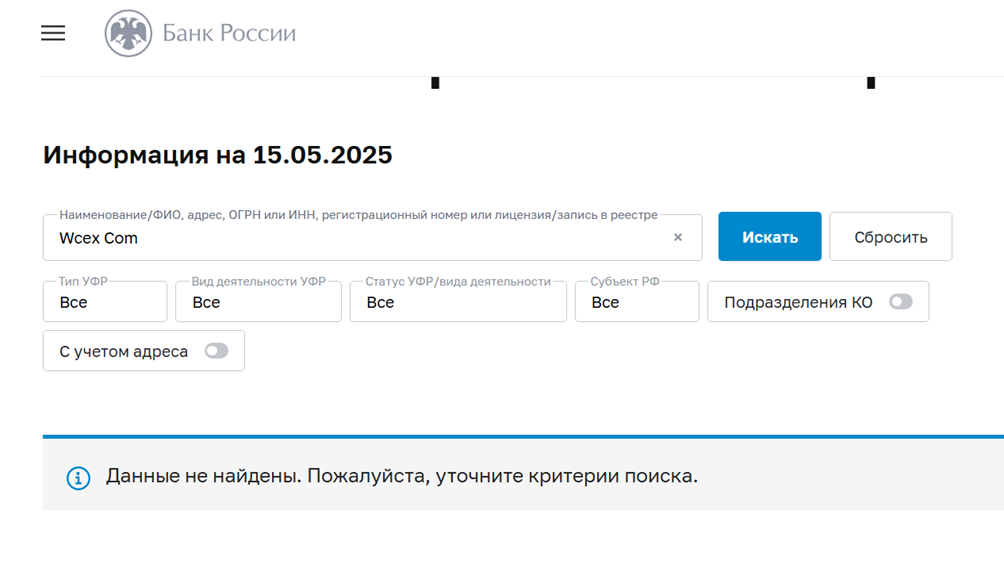Open the Статус УФР/вида деятельности dropdown

tap(458, 302)
